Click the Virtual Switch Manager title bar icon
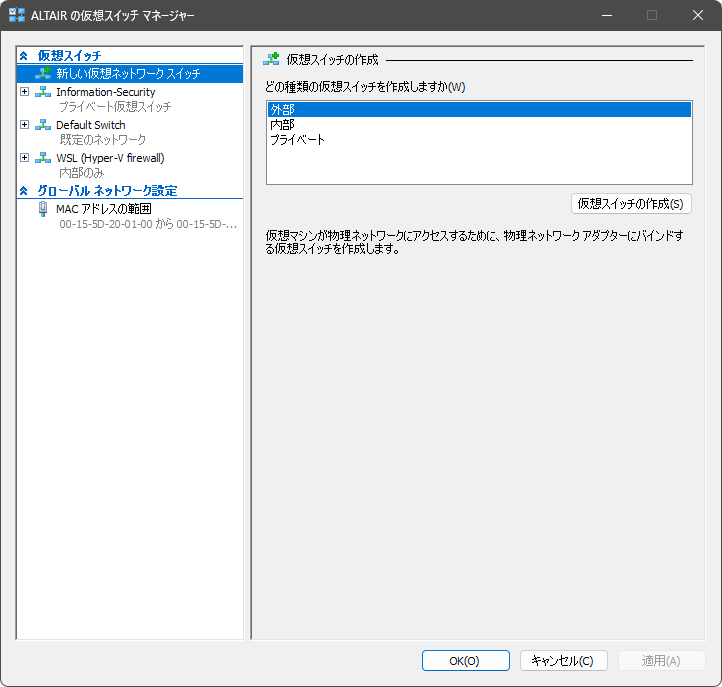 (17, 15)
